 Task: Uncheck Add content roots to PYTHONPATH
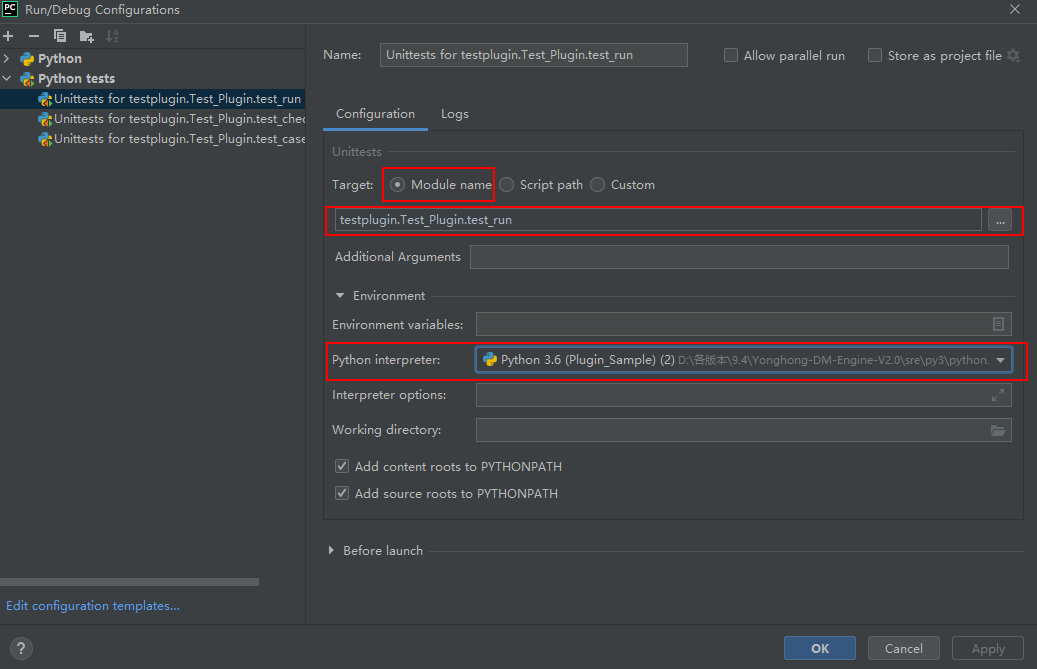coord(342,467)
